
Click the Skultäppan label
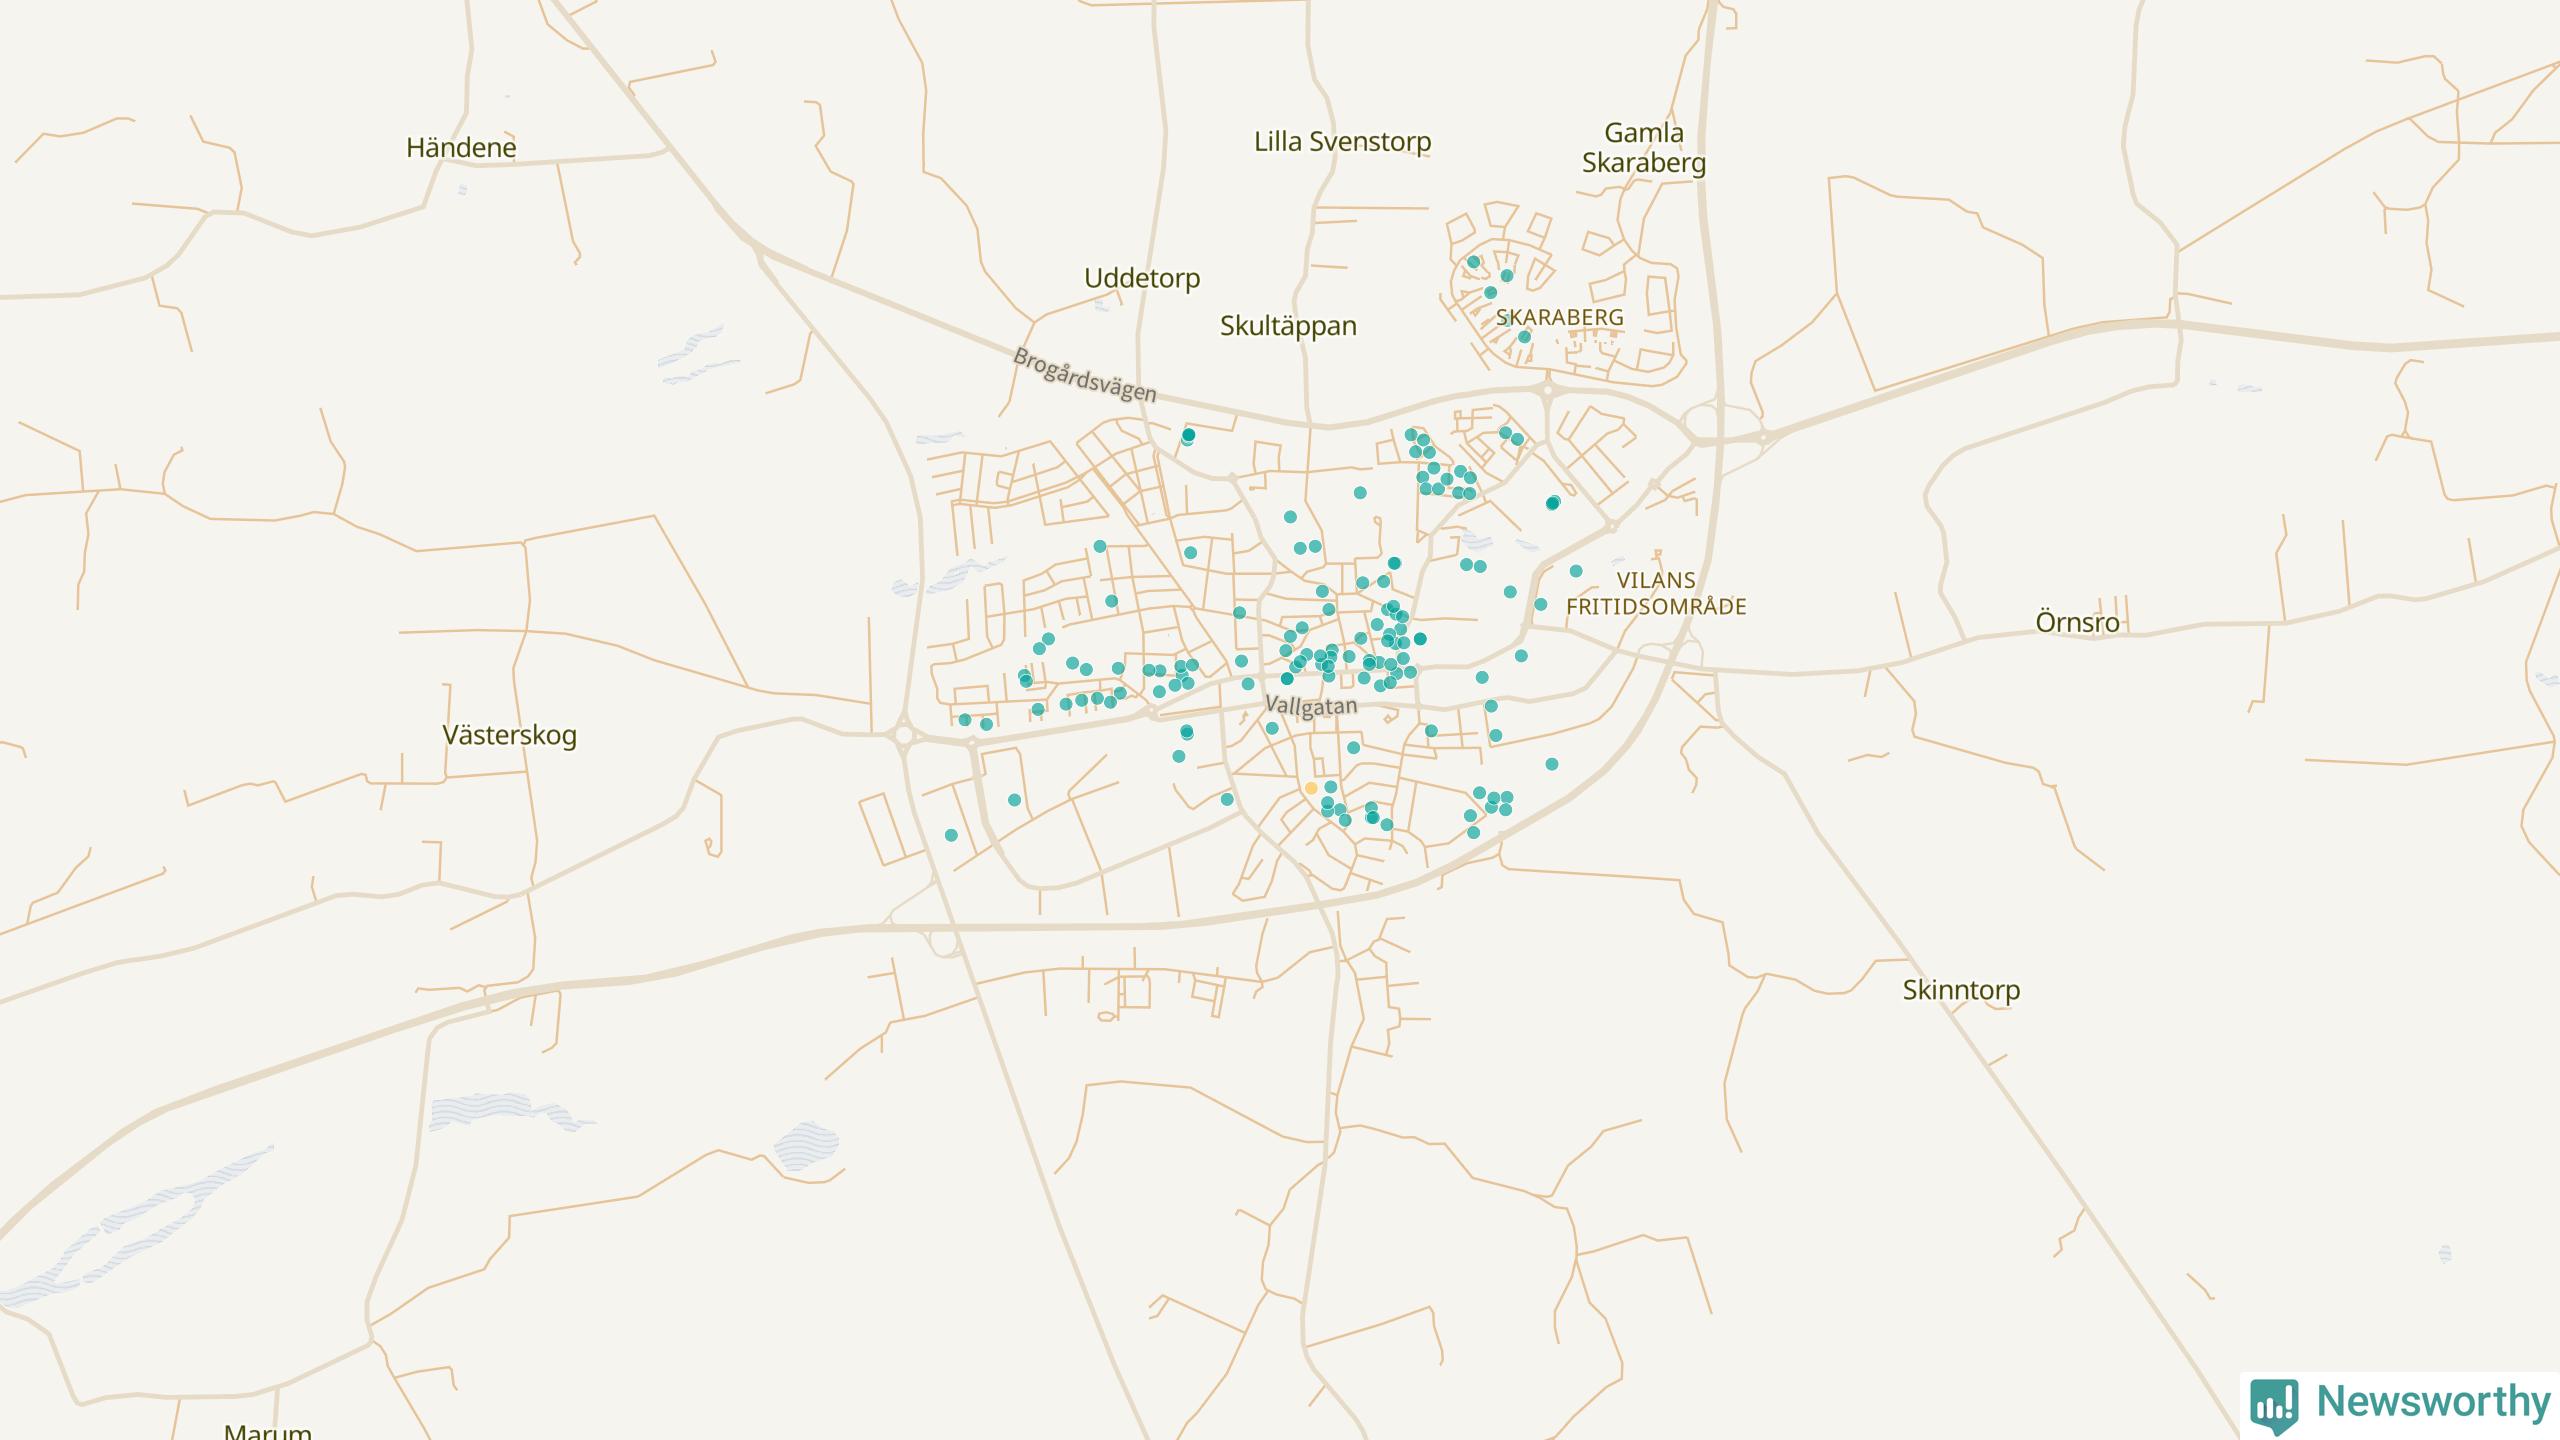pyautogui.click(x=1288, y=326)
